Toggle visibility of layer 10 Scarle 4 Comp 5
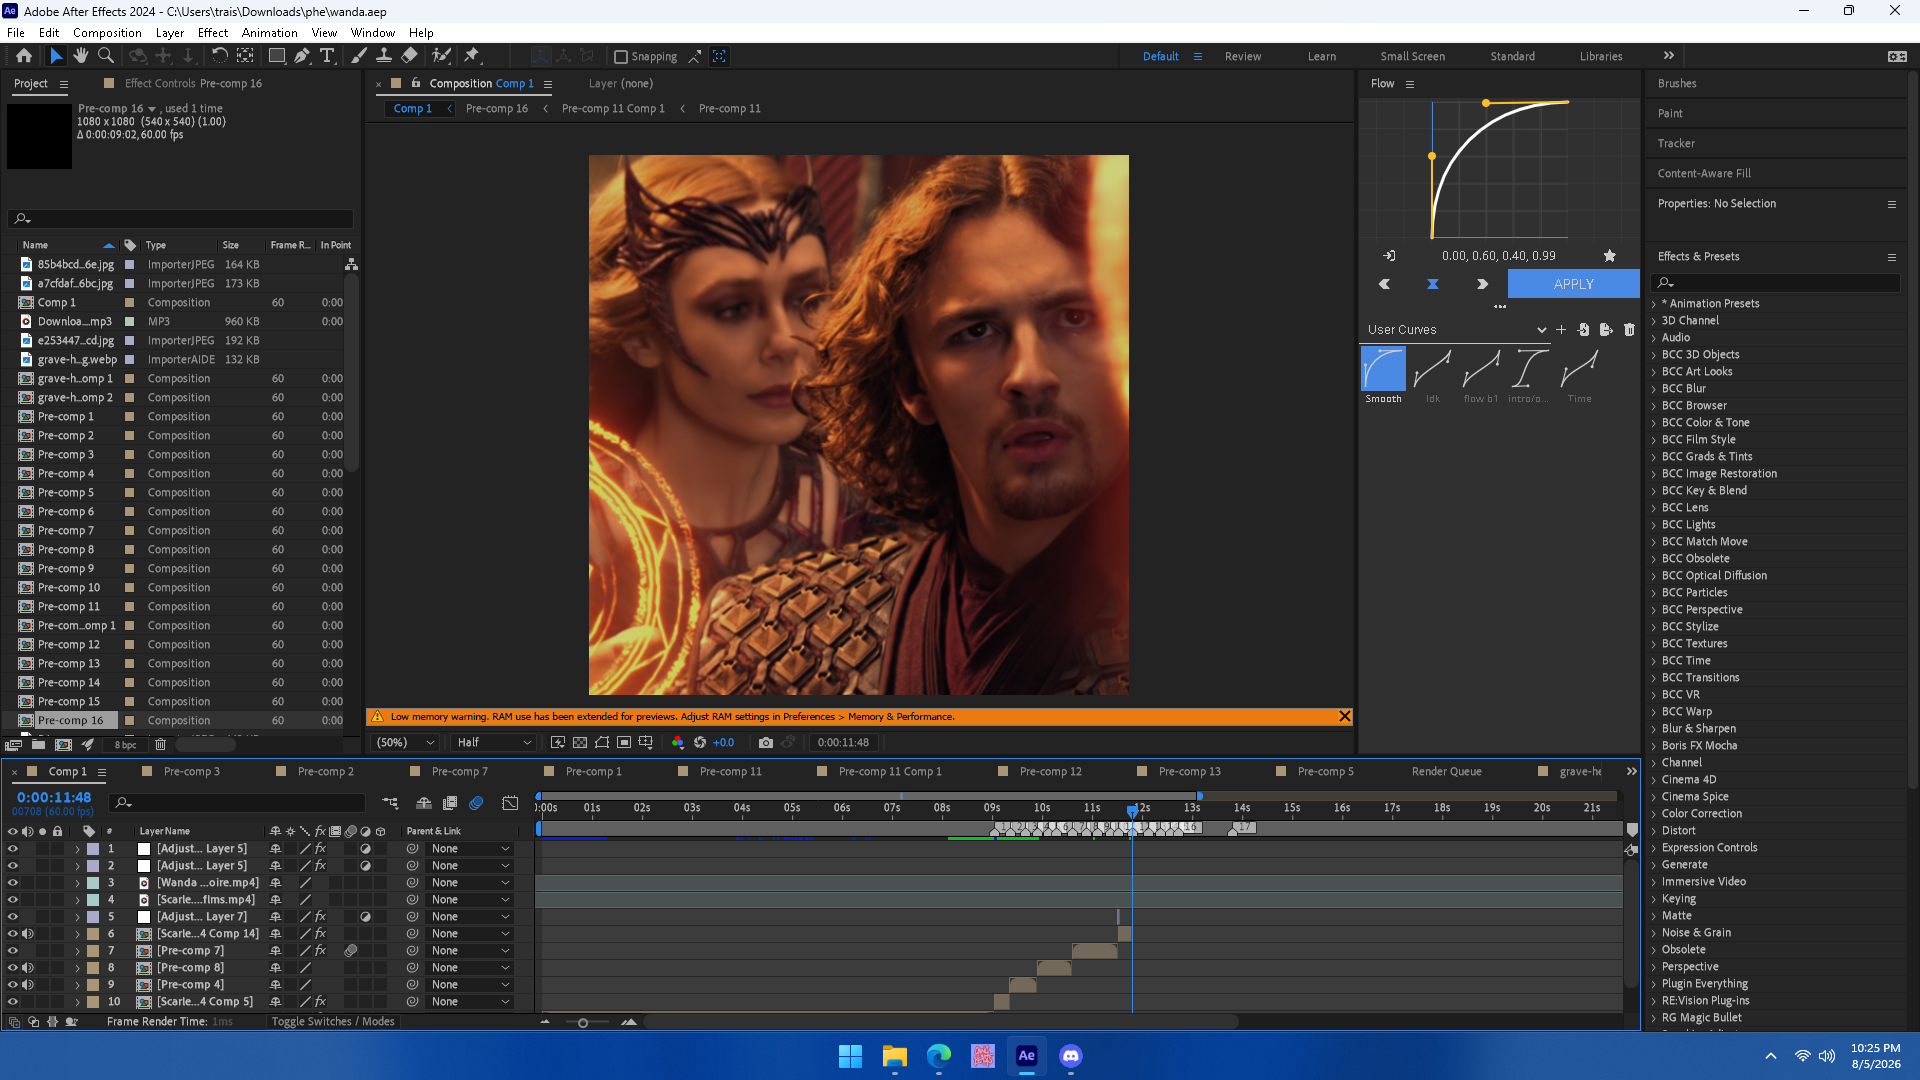Viewport: 1920px width, 1080px height. click(x=13, y=1002)
